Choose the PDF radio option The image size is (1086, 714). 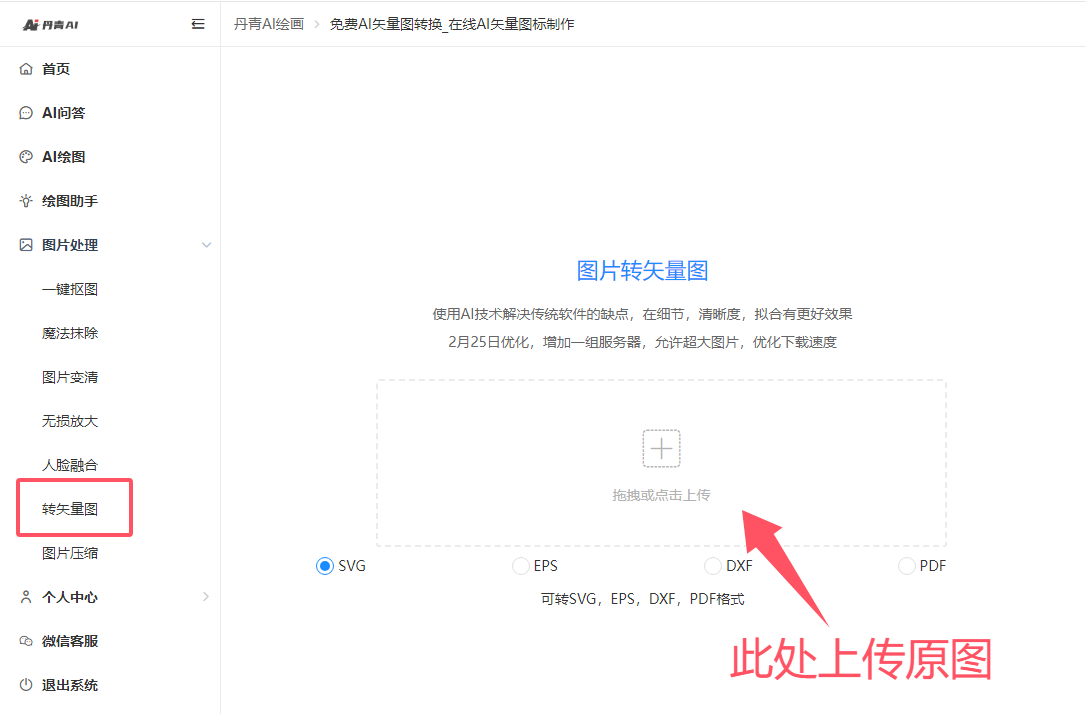[907, 566]
